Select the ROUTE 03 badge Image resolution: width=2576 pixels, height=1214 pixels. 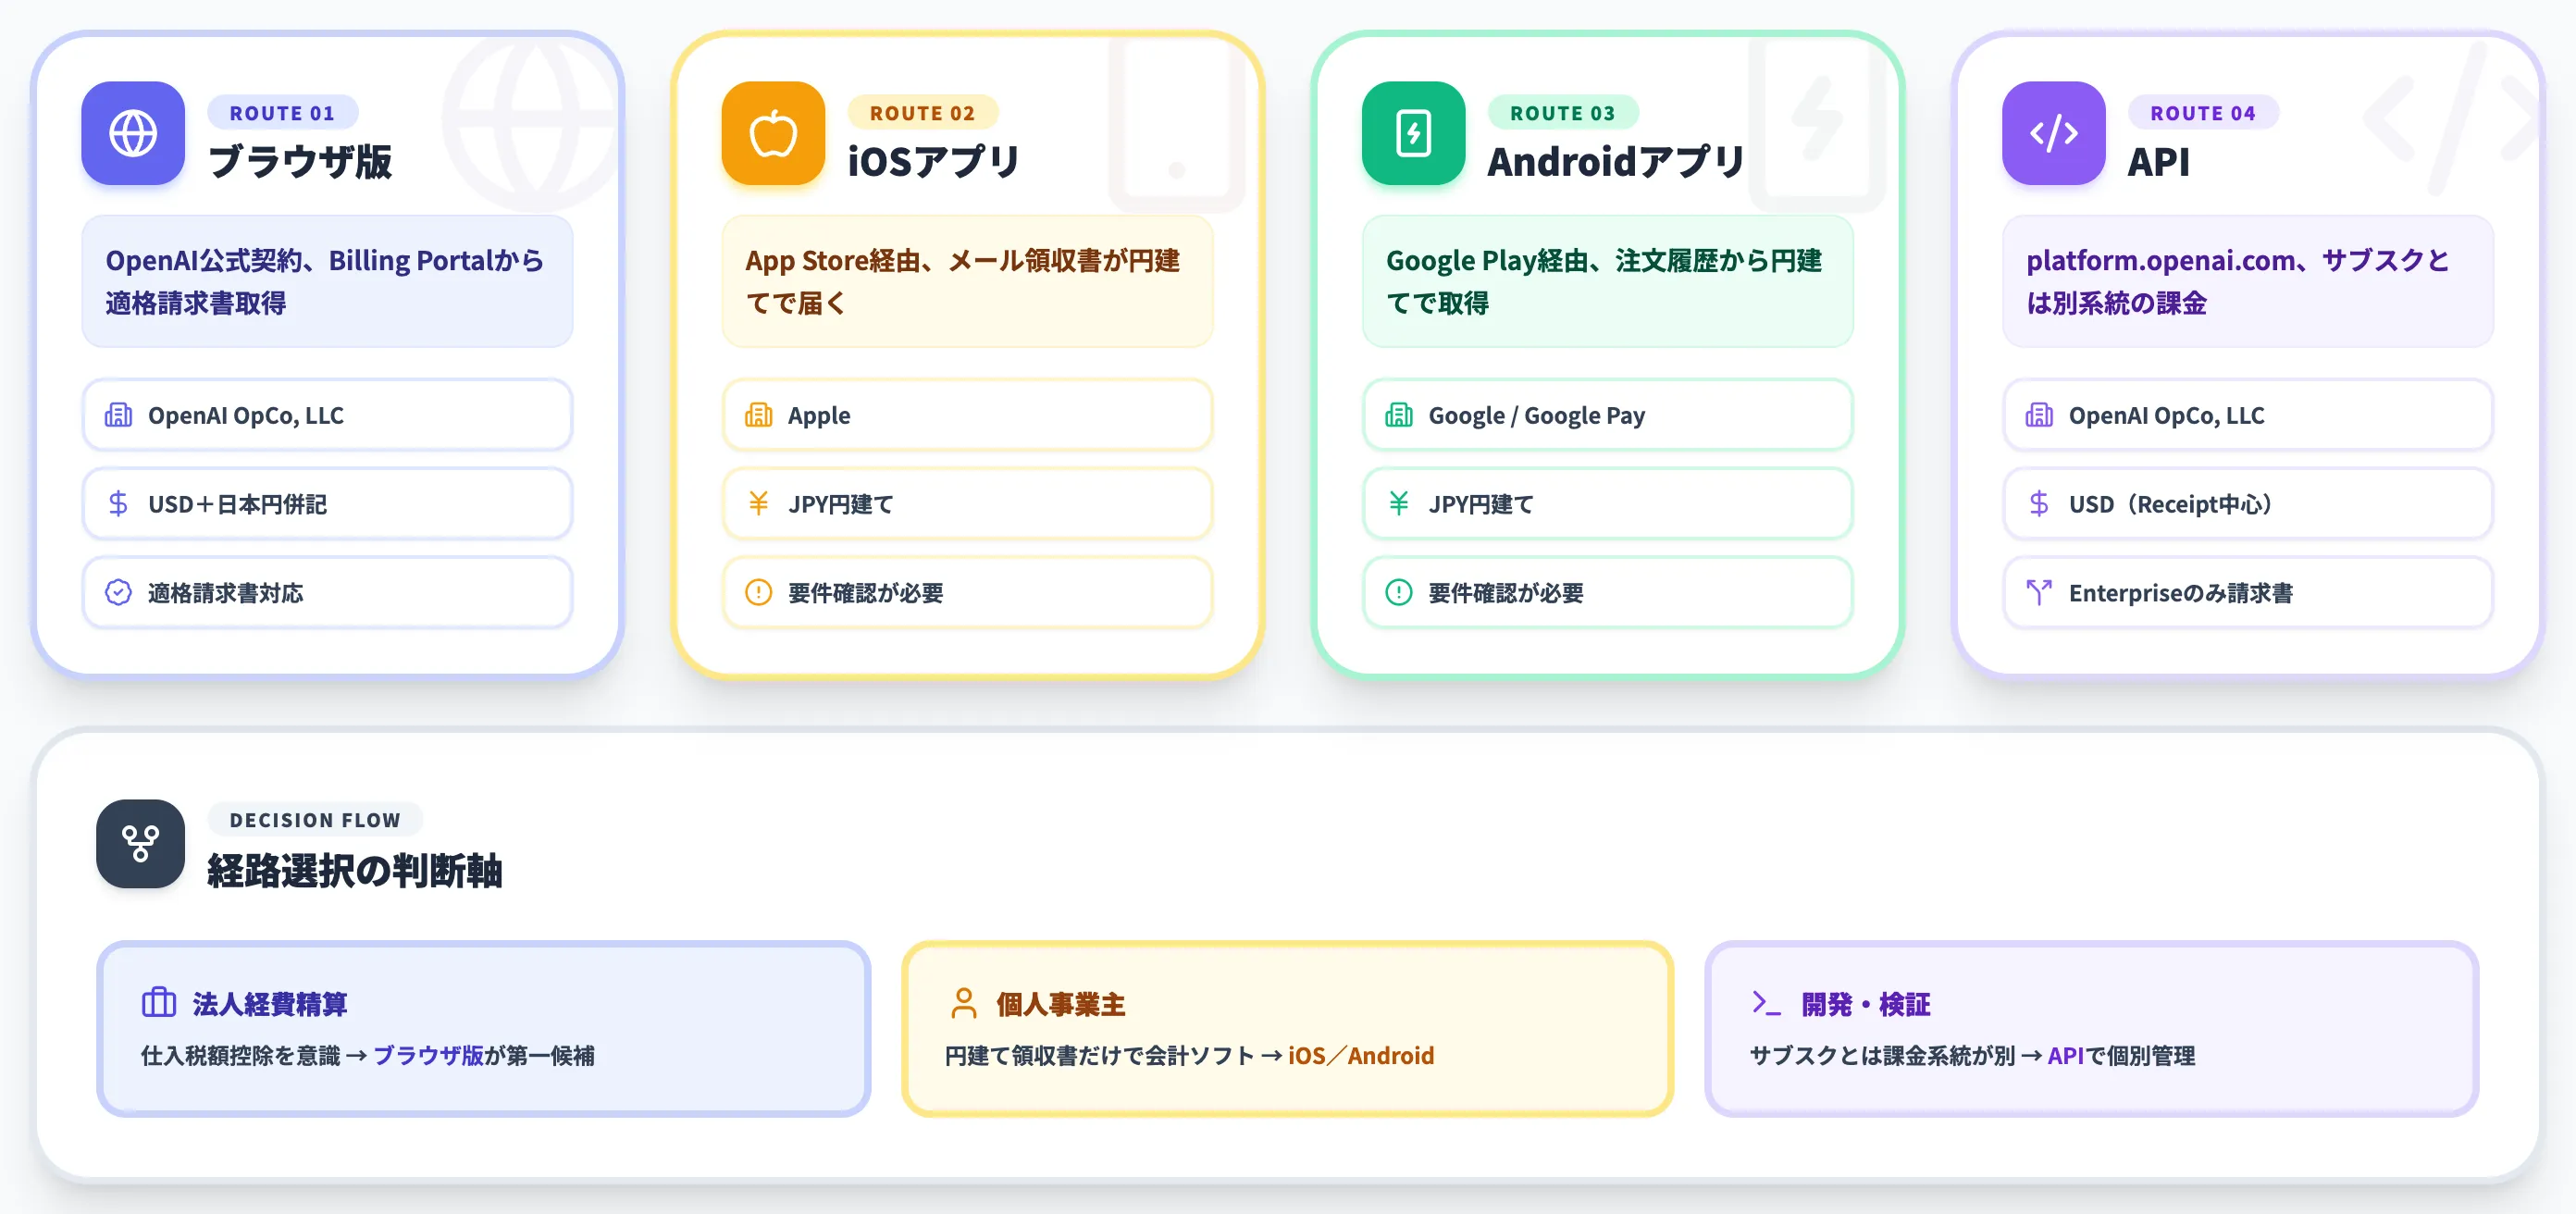1562,113
